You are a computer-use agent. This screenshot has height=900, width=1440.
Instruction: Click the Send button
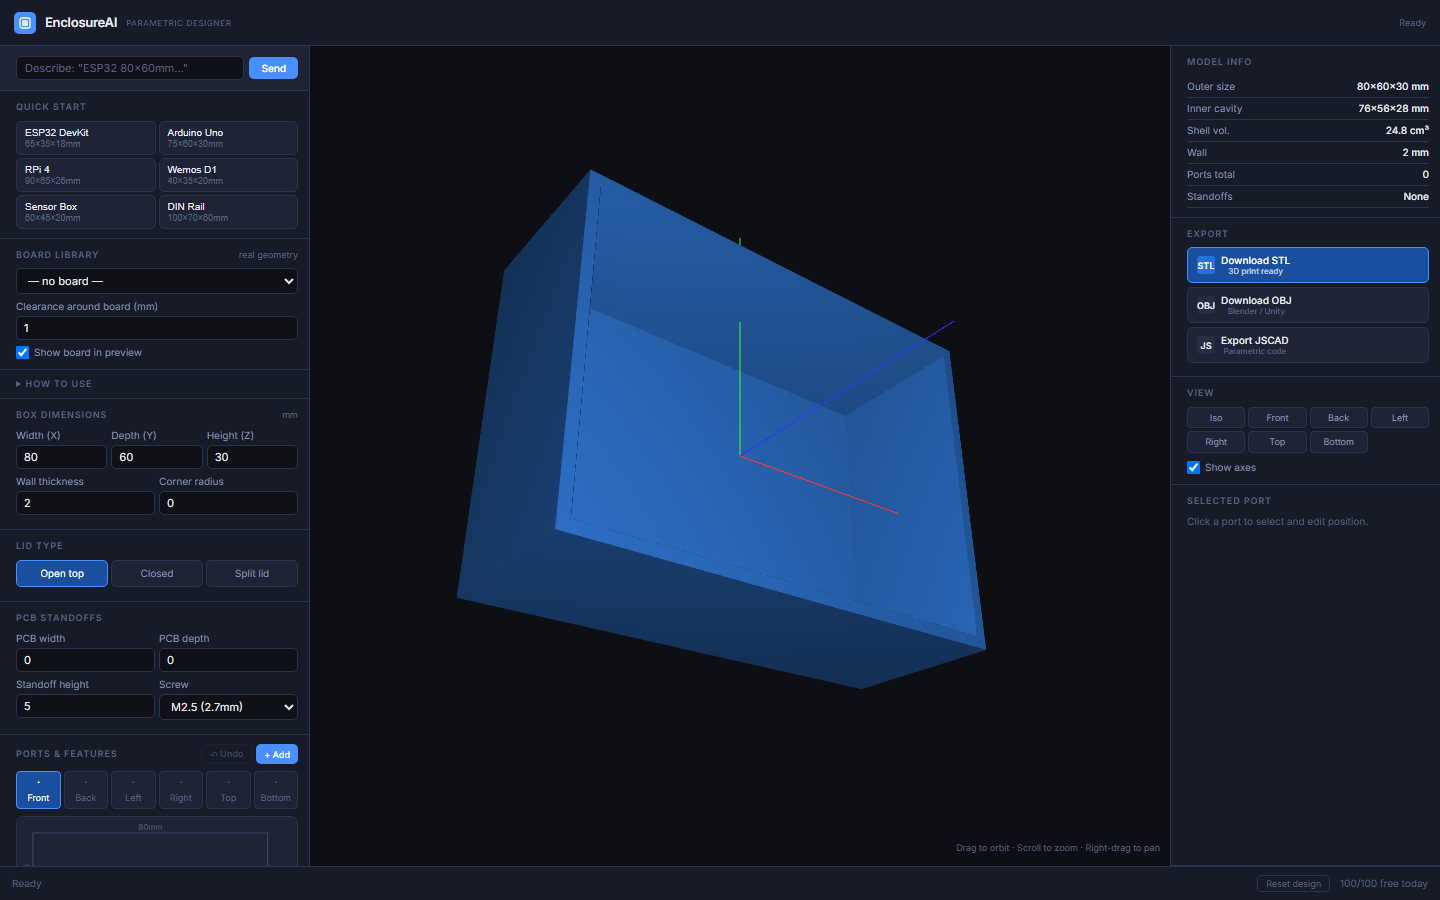tap(273, 68)
